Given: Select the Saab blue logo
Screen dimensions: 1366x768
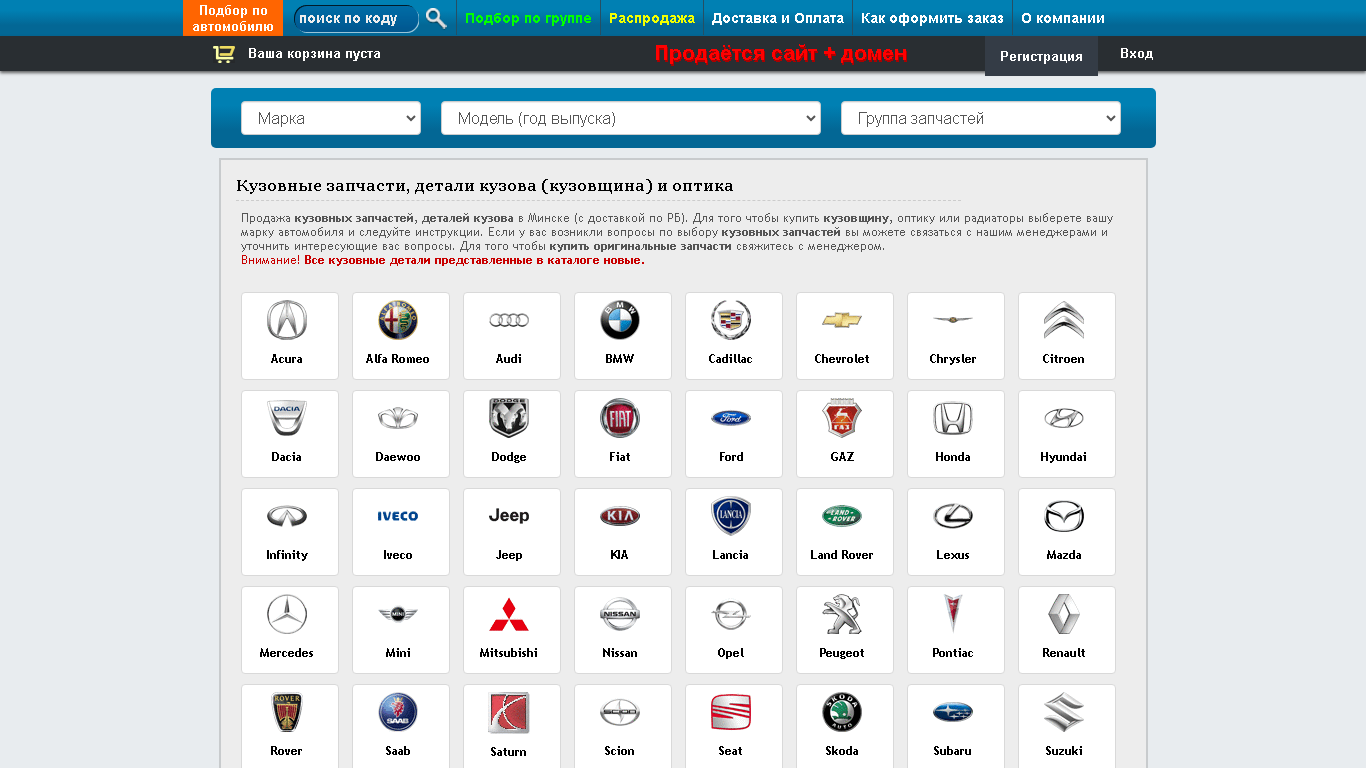Looking at the screenshot, I should tap(398, 712).
